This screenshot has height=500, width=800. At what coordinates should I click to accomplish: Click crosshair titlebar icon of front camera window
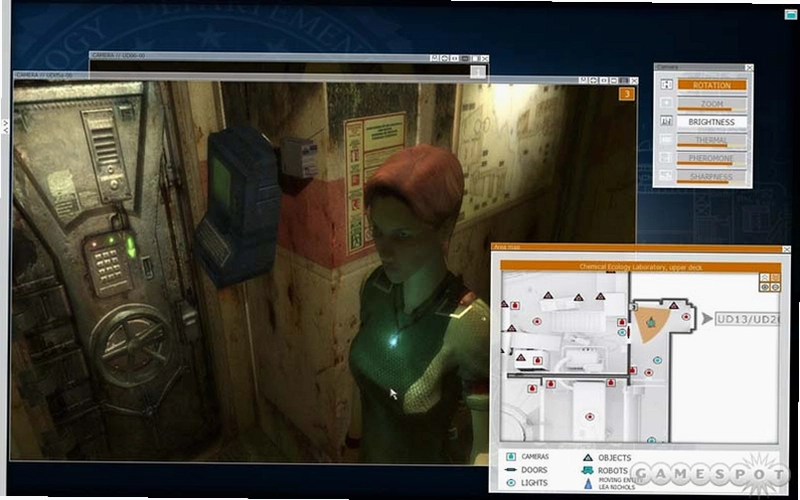coord(593,81)
